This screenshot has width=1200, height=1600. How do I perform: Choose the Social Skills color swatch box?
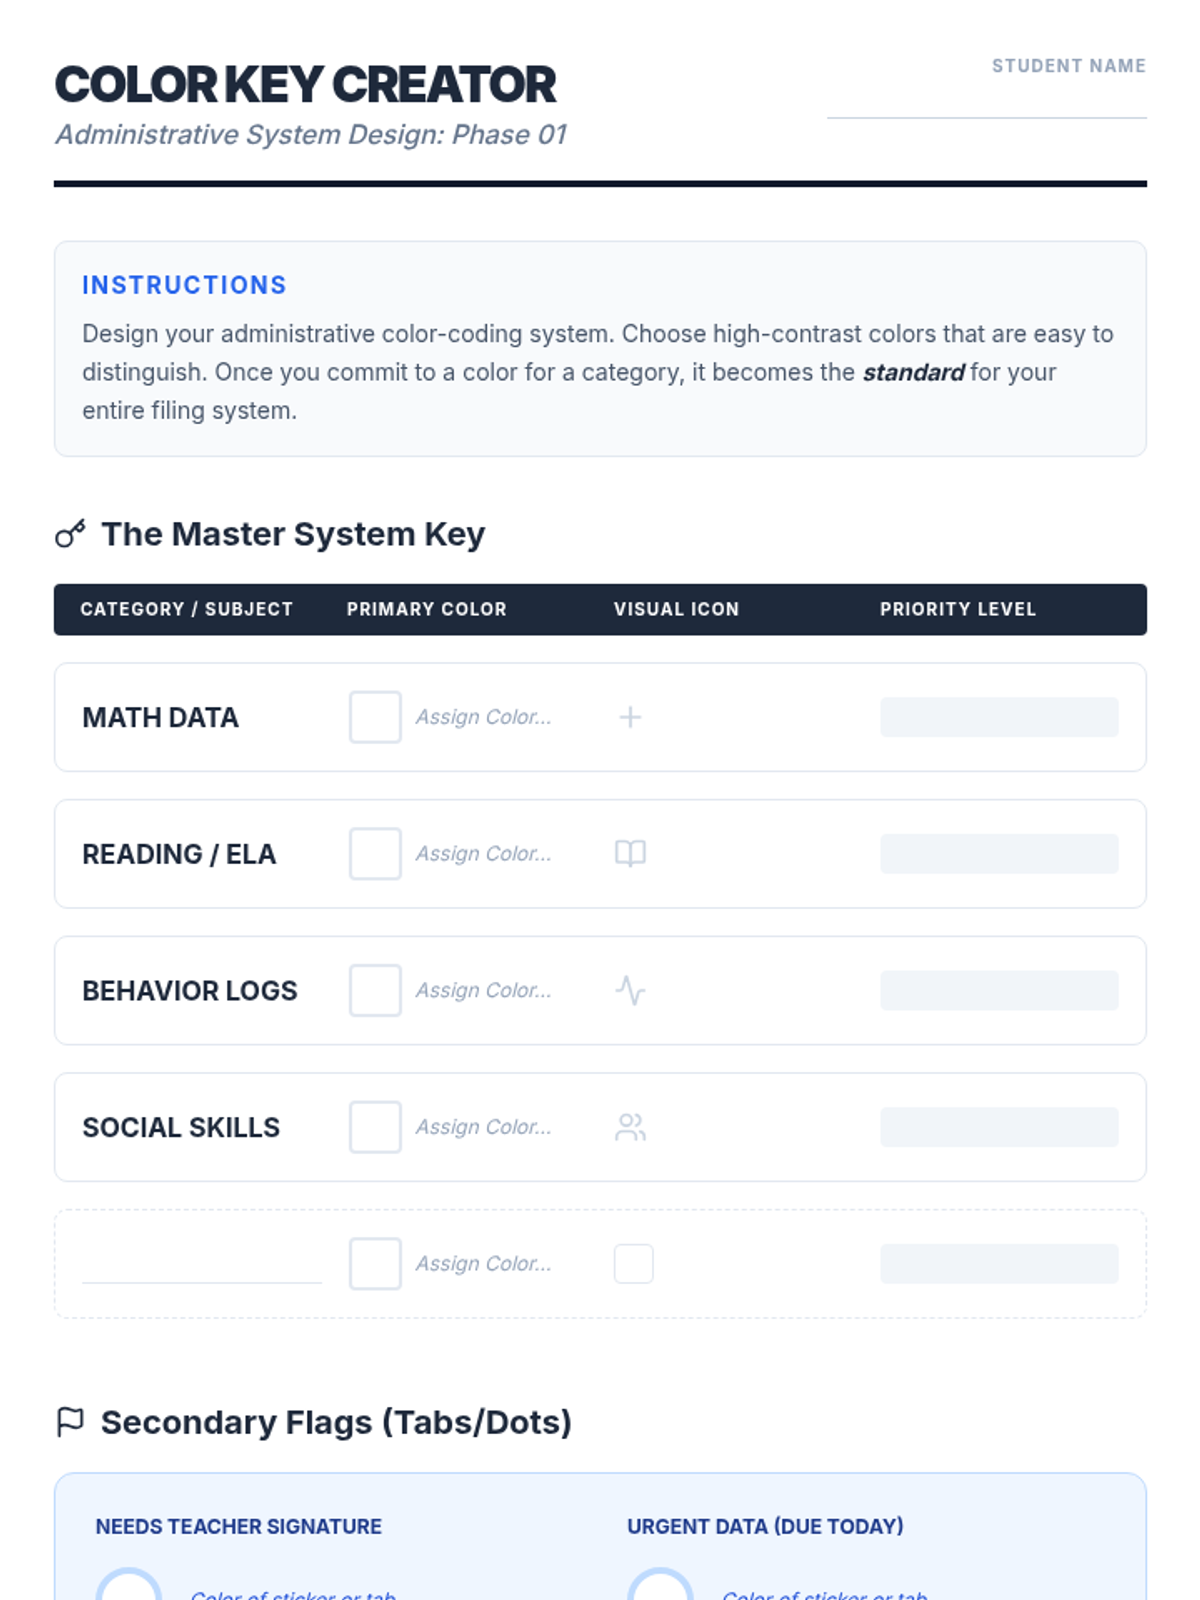pyautogui.click(x=375, y=1127)
